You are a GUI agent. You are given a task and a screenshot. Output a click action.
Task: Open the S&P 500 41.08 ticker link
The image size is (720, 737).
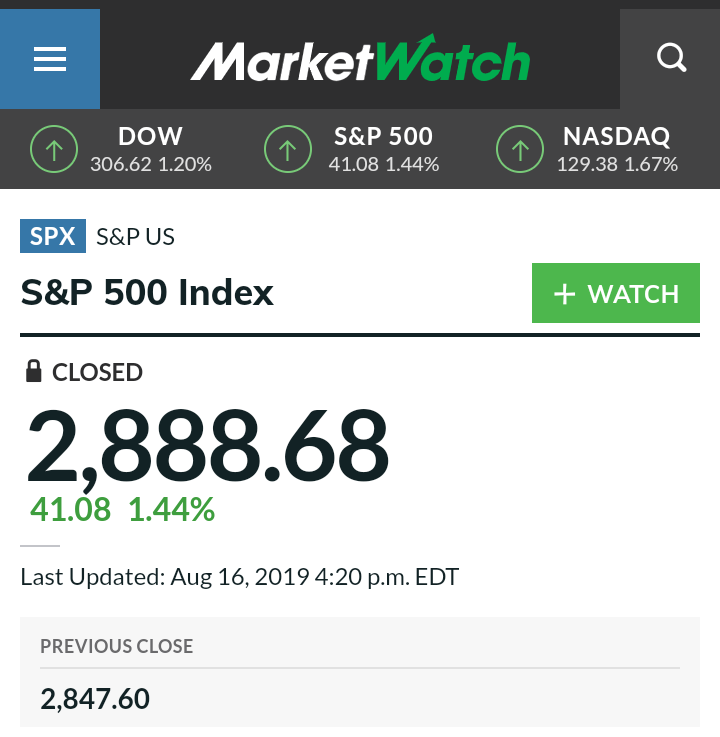point(384,150)
